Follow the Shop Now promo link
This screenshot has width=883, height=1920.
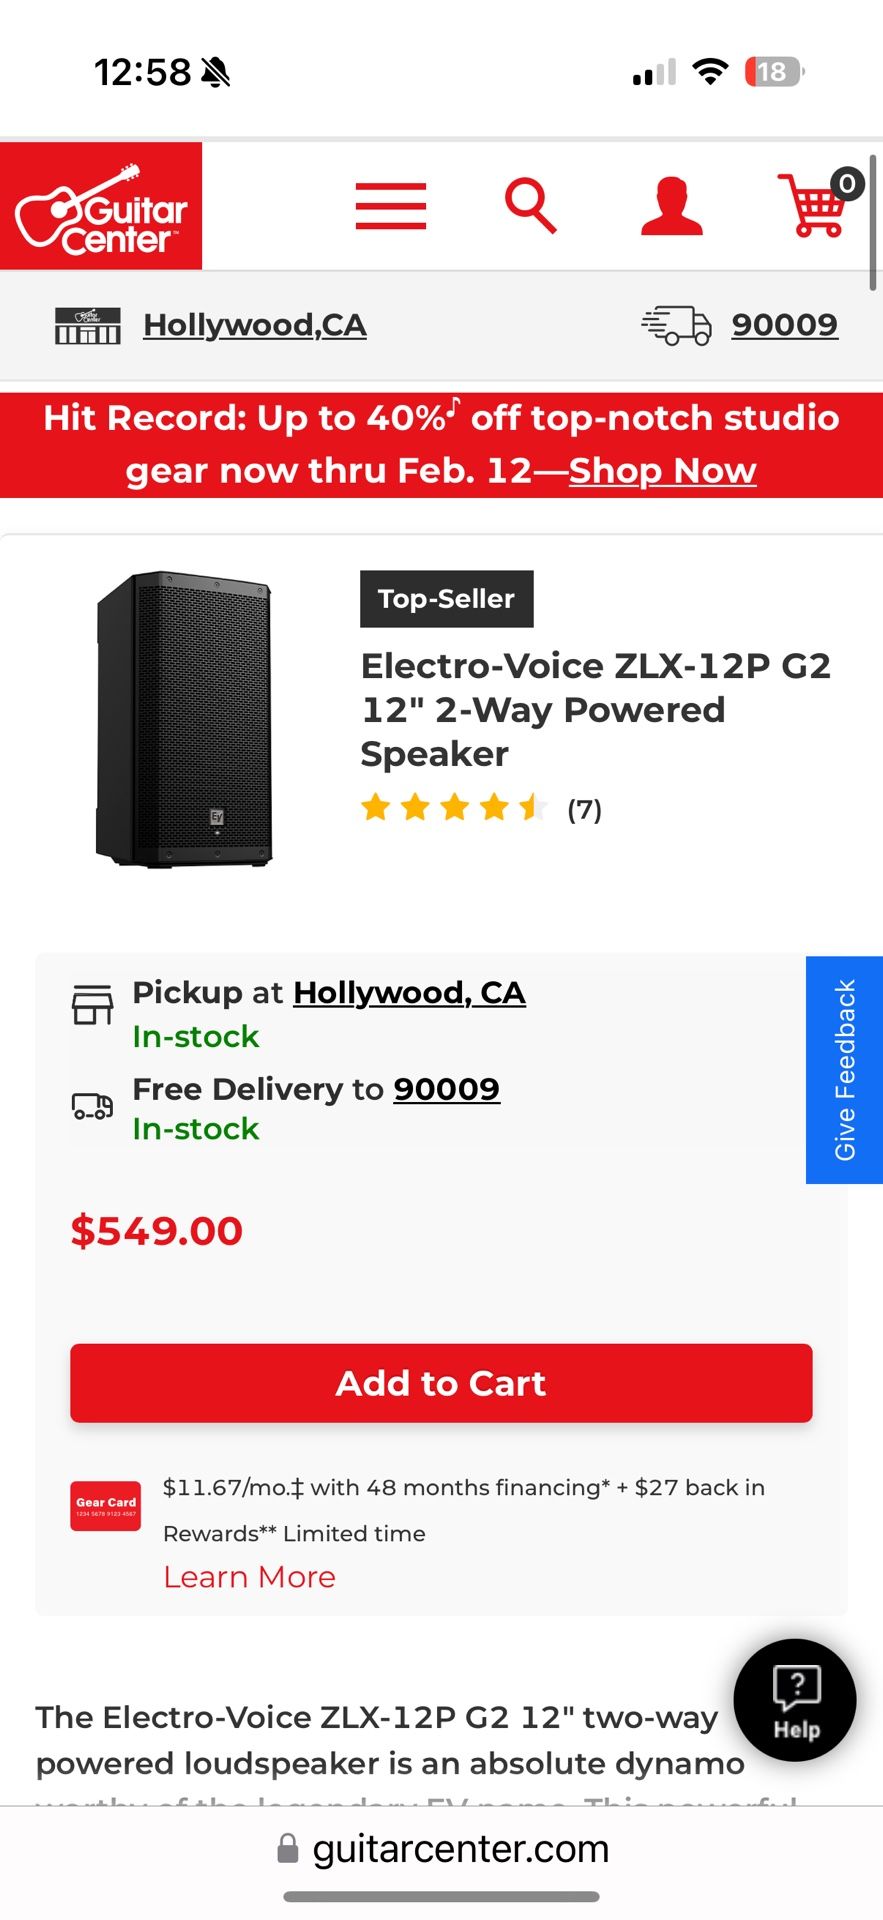click(x=662, y=471)
